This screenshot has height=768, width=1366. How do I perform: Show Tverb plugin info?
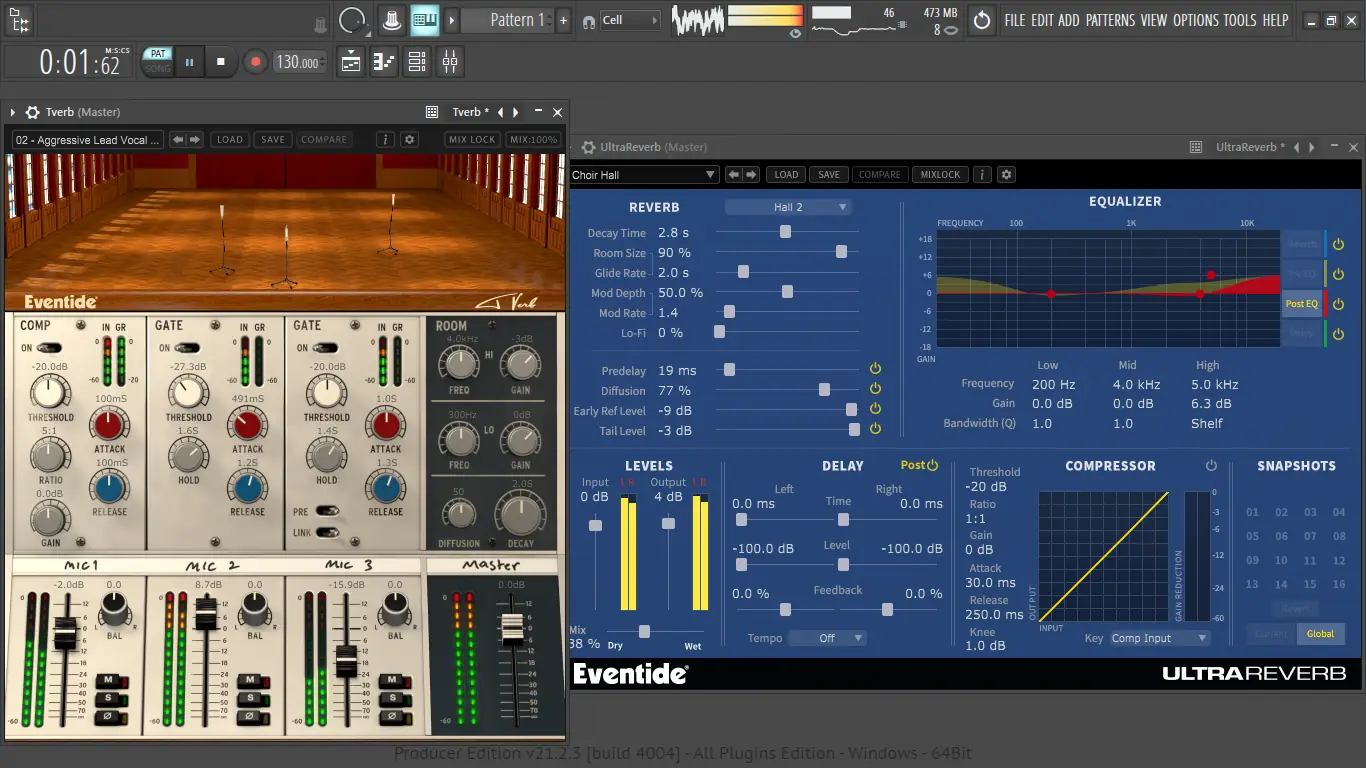[x=385, y=139]
